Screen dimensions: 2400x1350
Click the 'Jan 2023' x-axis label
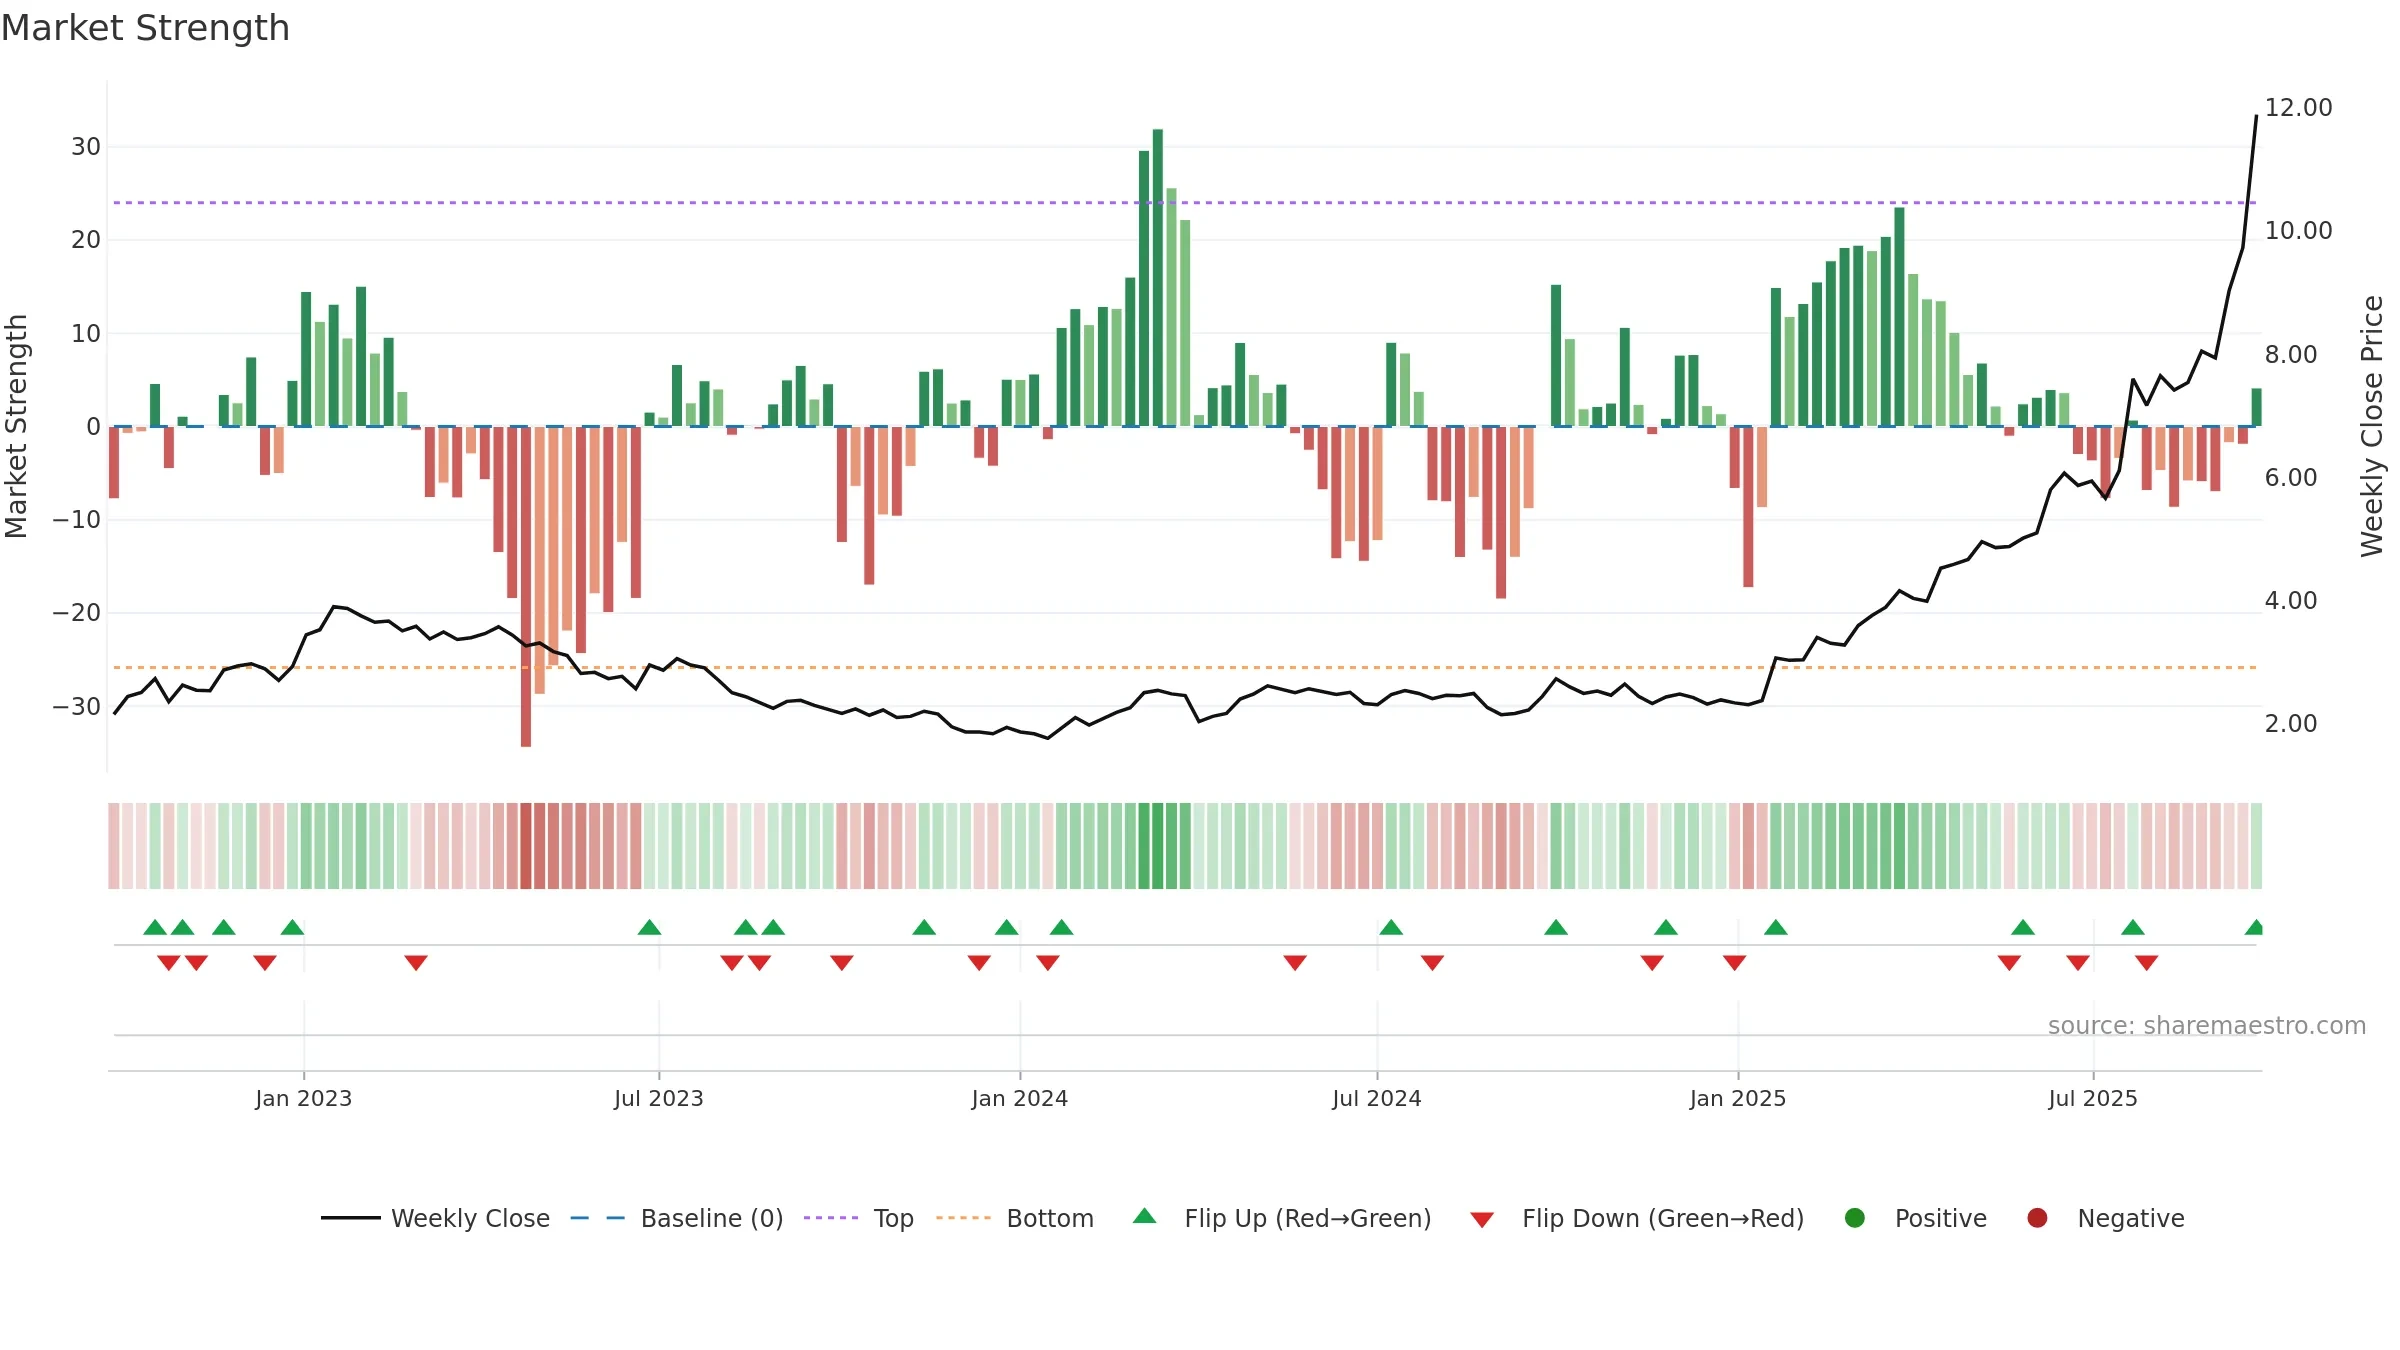(303, 1098)
